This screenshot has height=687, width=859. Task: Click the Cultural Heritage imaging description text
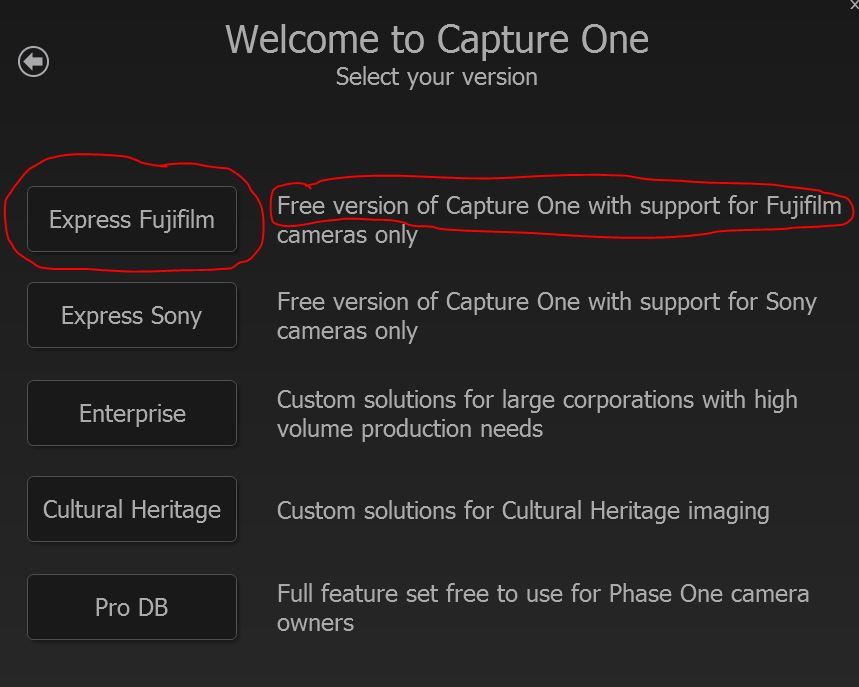[523, 511]
